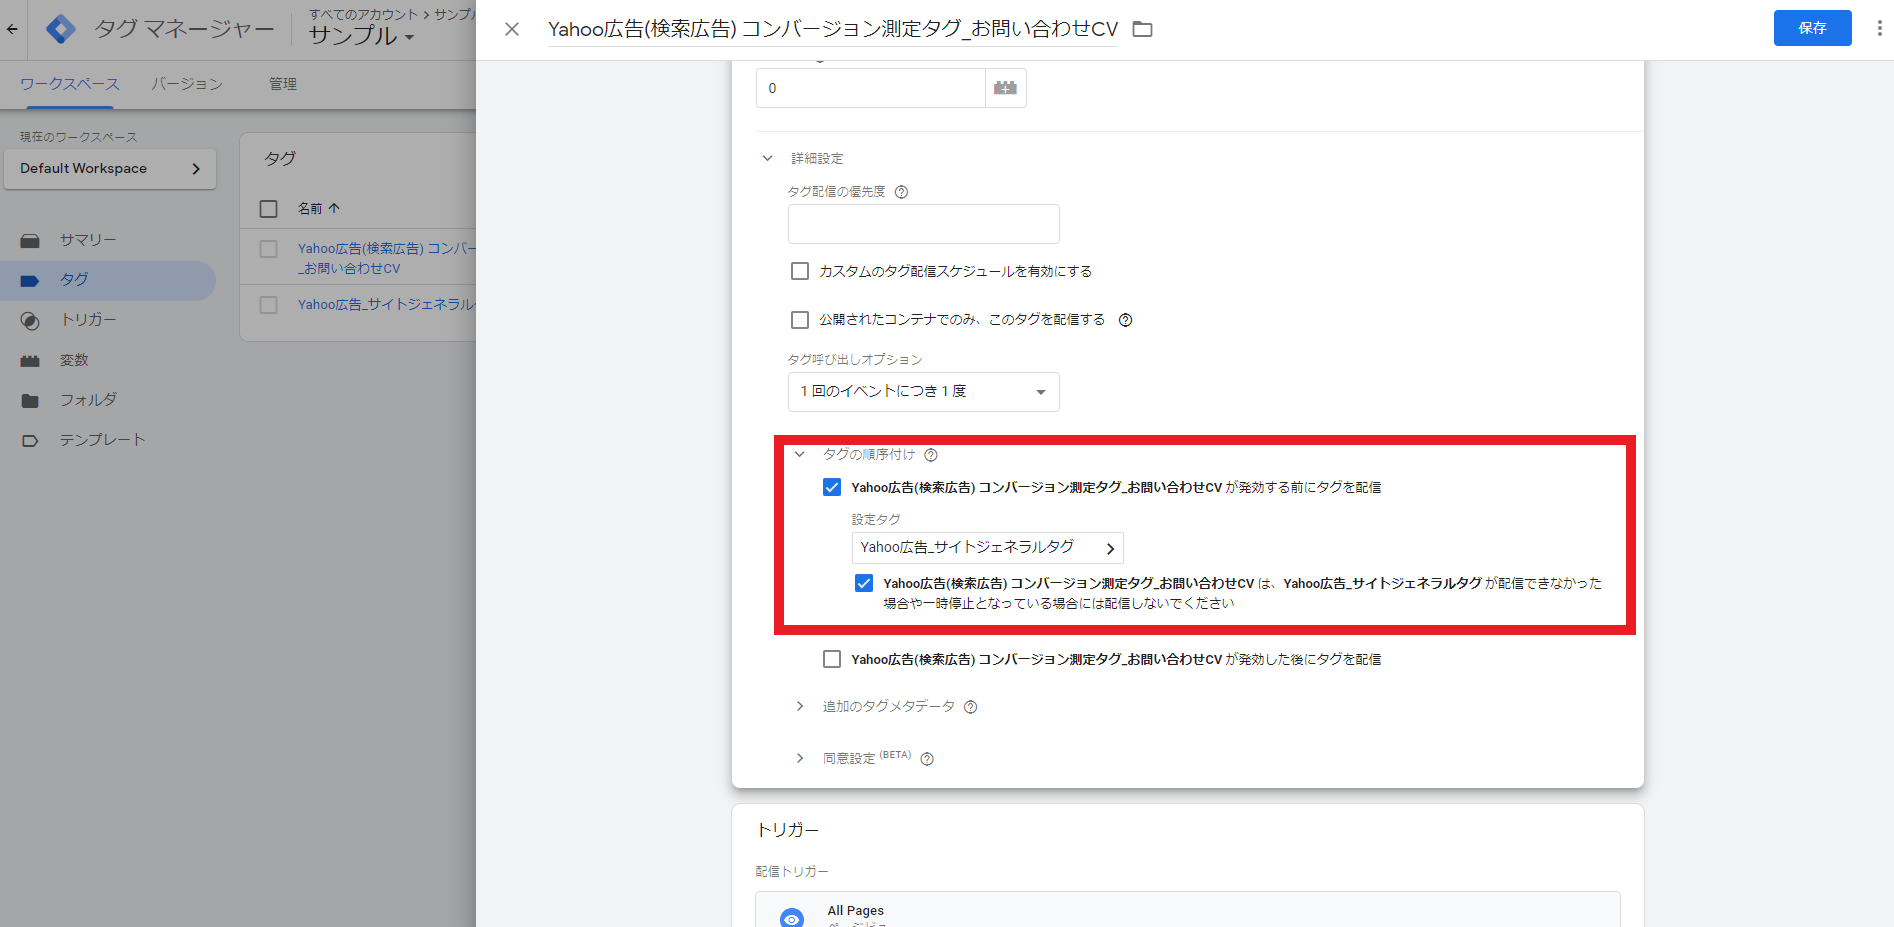Click the タグ sidebar icon
Image resolution: width=1894 pixels, height=927 pixels.
30,280
